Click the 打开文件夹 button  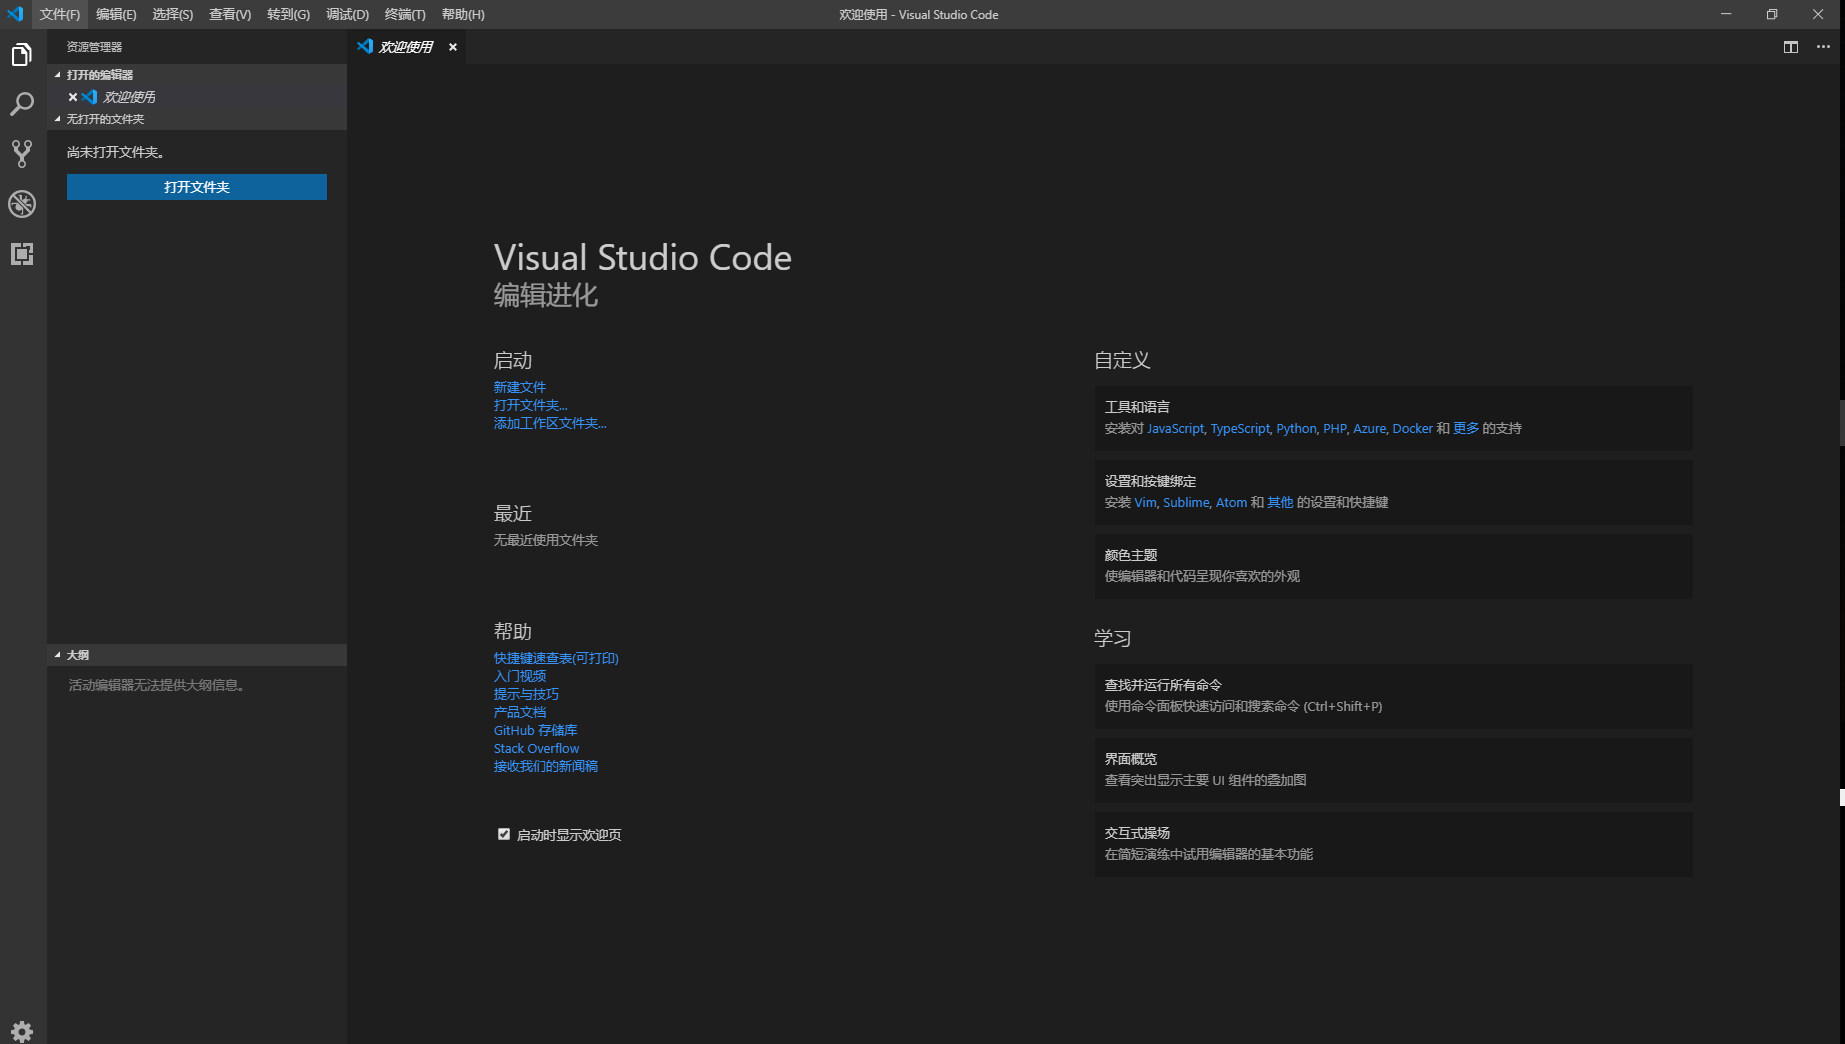pos(196,187)
